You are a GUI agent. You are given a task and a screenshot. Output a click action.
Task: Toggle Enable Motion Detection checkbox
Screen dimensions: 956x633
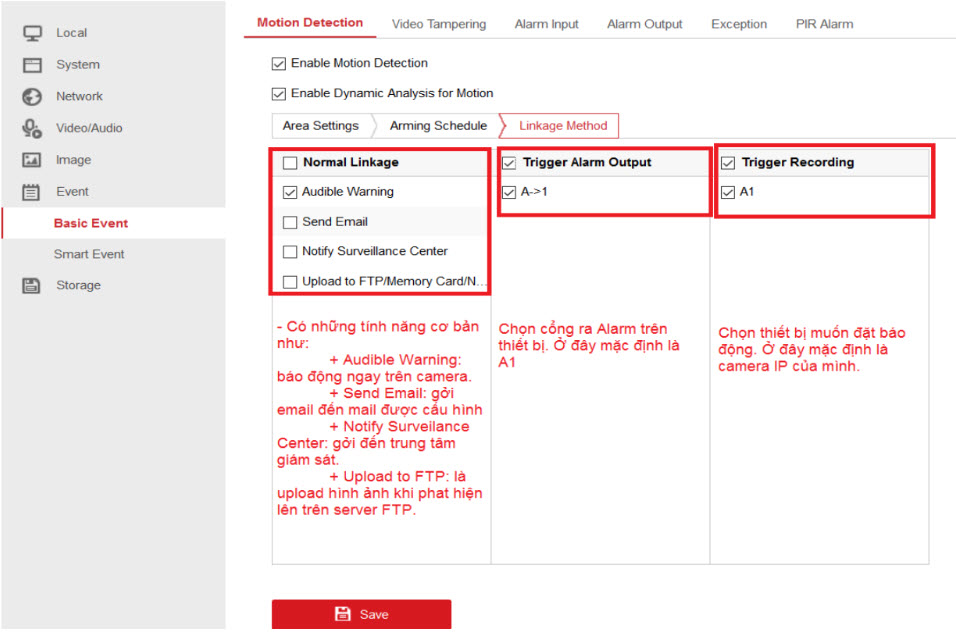279,64
